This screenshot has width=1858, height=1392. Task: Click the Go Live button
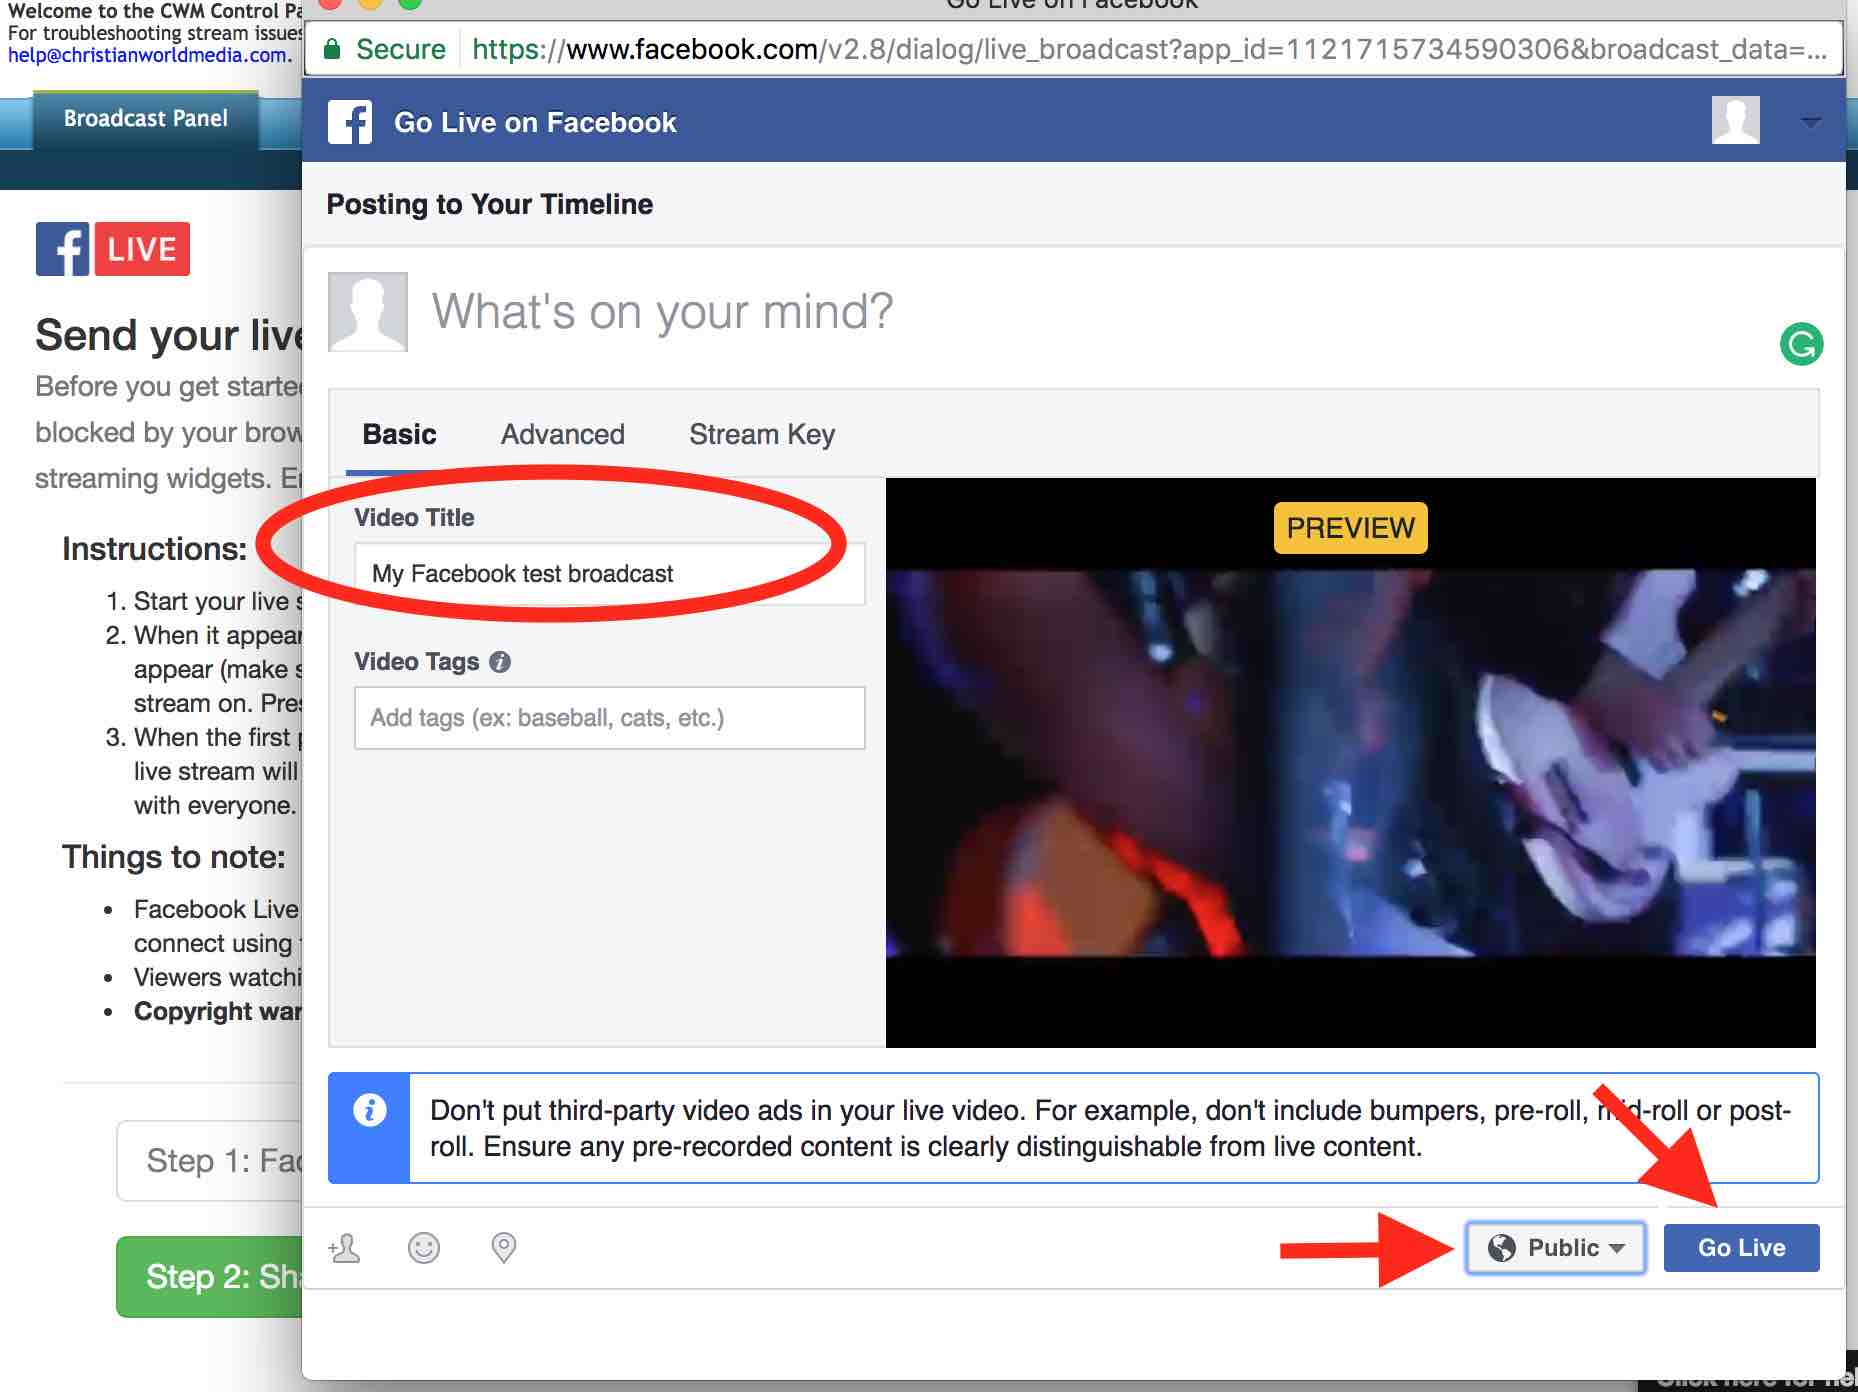pyautogui.click(x=1741, y=1248)
